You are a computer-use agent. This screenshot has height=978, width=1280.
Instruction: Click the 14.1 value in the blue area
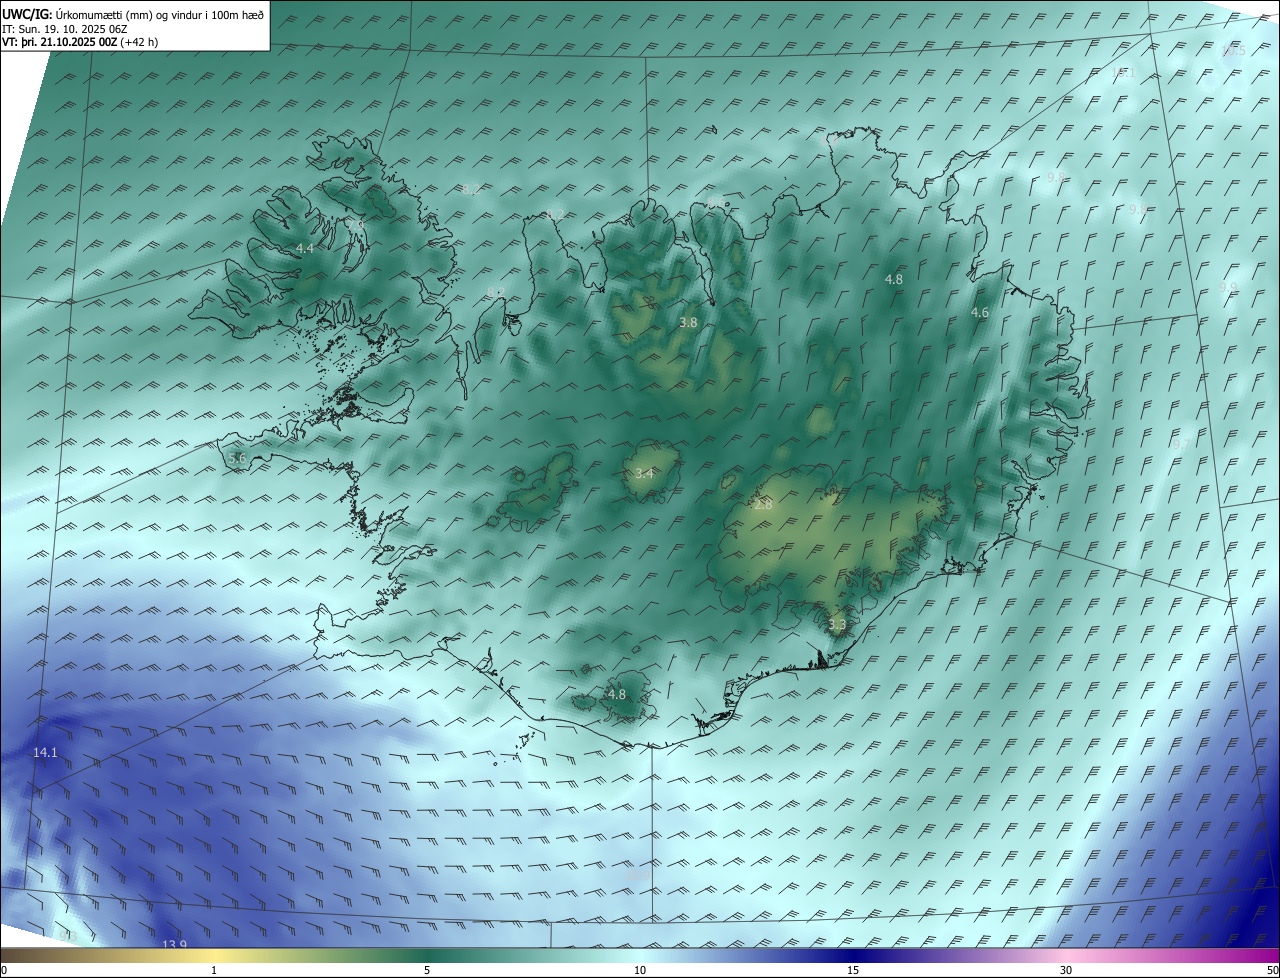[x=45, y=752]
